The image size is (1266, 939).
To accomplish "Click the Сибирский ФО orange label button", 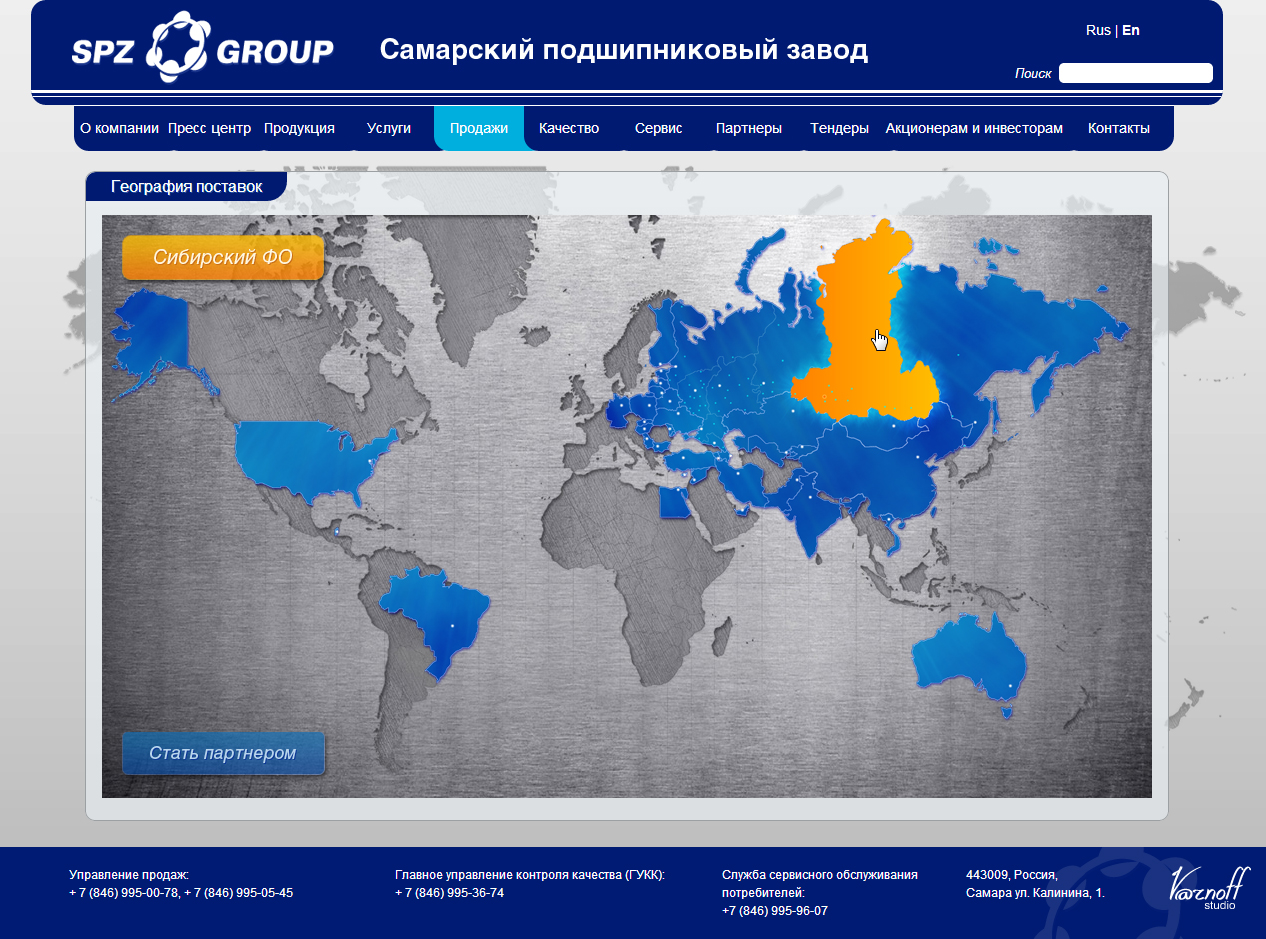I will (223, 258).
